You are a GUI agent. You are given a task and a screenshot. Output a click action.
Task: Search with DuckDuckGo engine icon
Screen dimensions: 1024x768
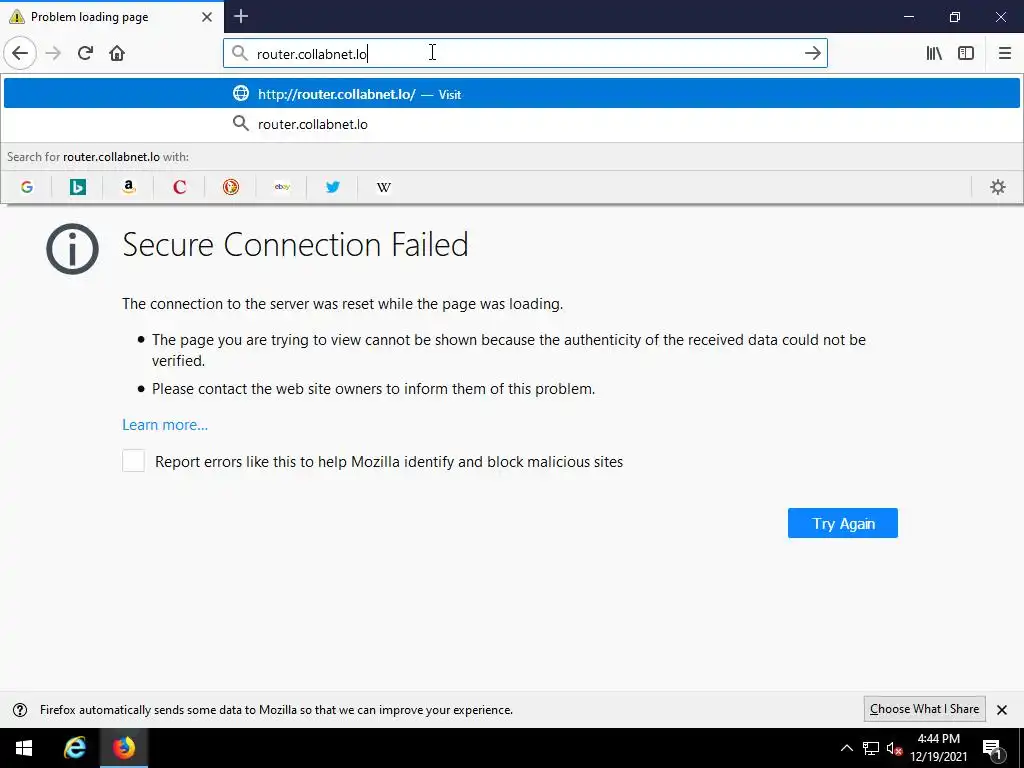pyautogui.click(x=231, y=187)
